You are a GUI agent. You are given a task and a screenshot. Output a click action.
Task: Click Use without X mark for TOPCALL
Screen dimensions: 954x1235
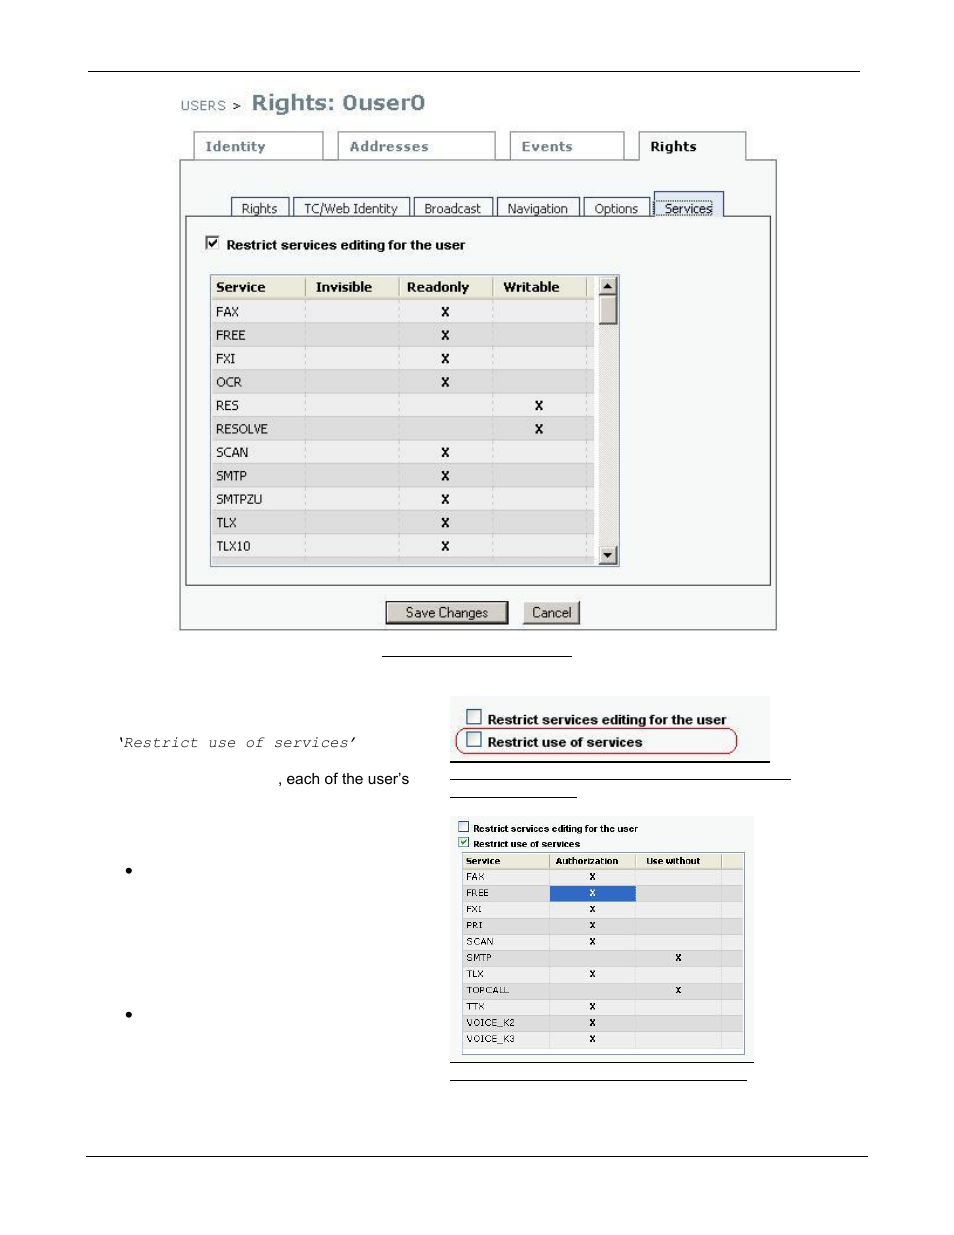point(678,990)
